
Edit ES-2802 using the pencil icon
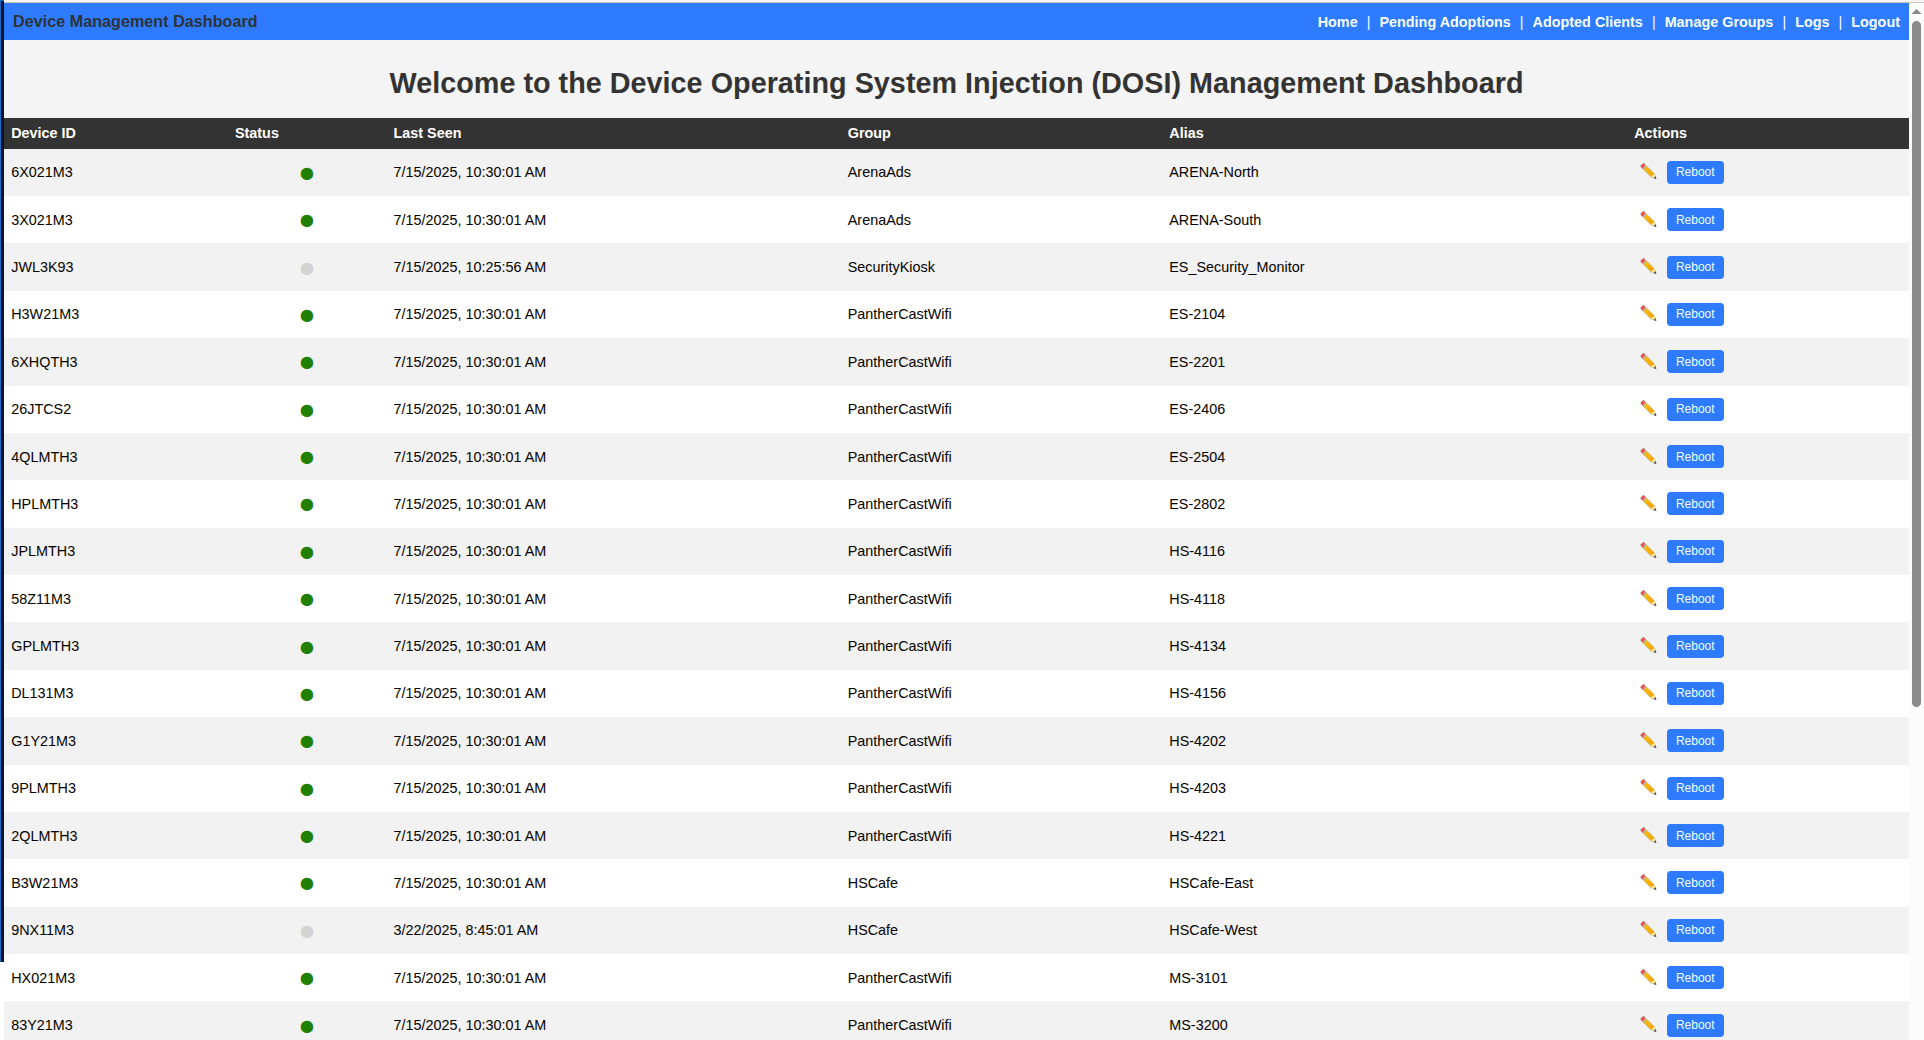click(1648, 503)
